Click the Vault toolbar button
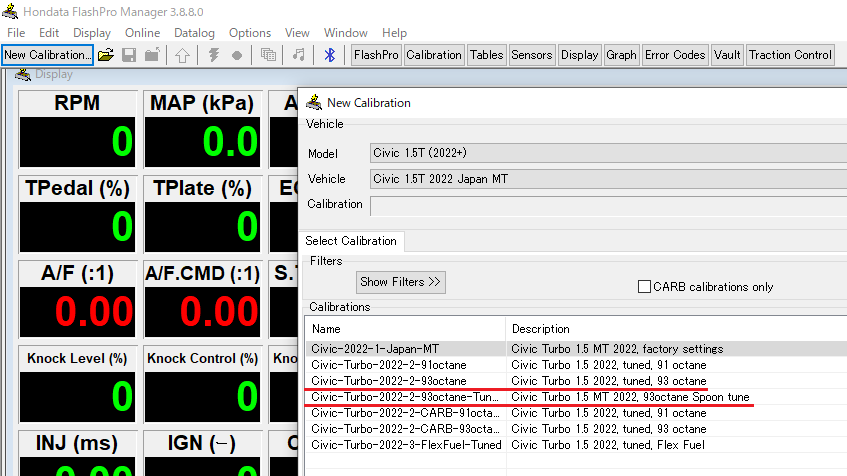The image size is (847, 476). [727, 55]
